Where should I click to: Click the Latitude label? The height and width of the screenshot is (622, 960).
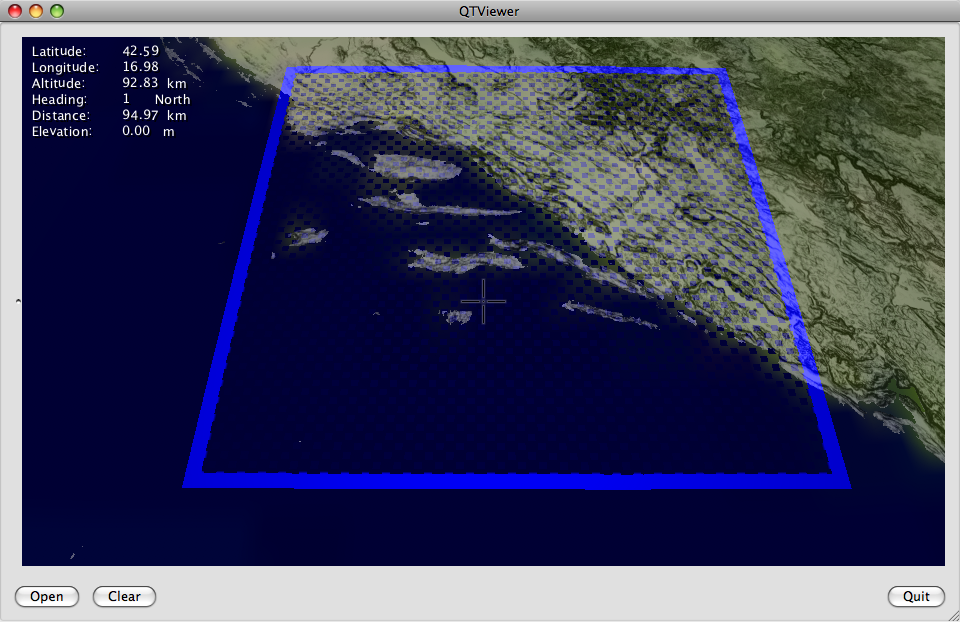59,51
